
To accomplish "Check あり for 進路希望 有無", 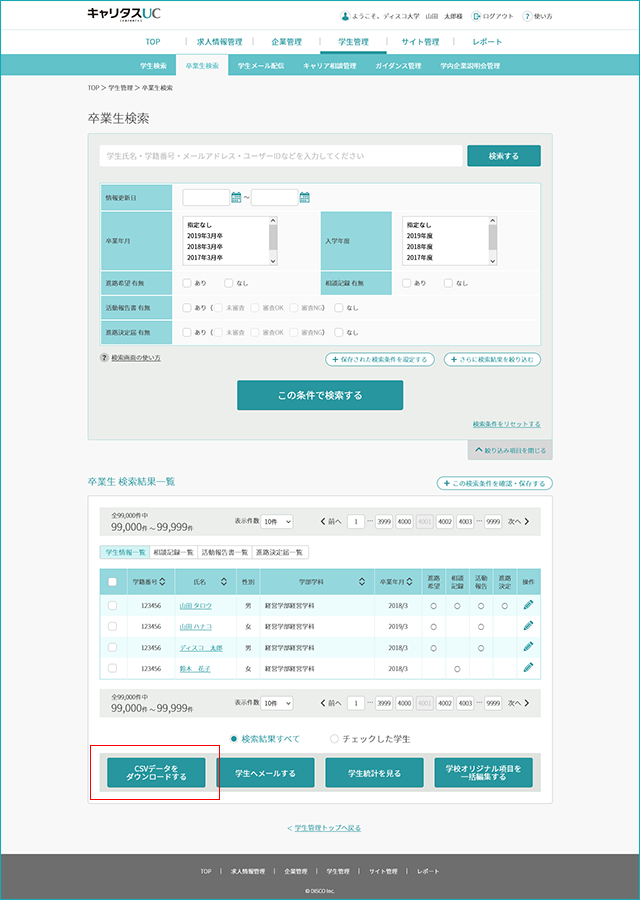I will [x=187, y=283].
